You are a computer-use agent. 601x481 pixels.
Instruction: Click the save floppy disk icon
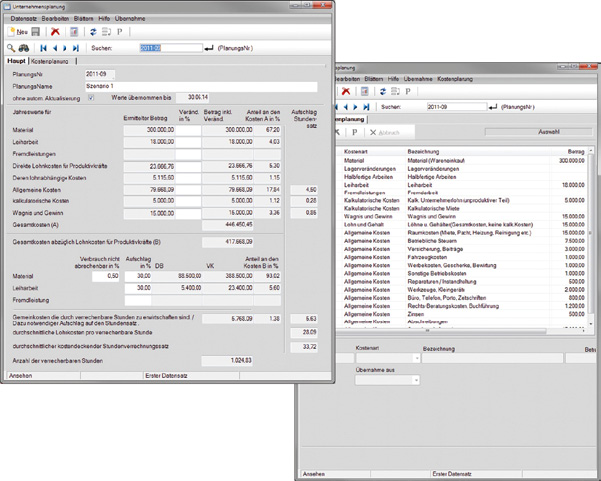click(36, 32)
